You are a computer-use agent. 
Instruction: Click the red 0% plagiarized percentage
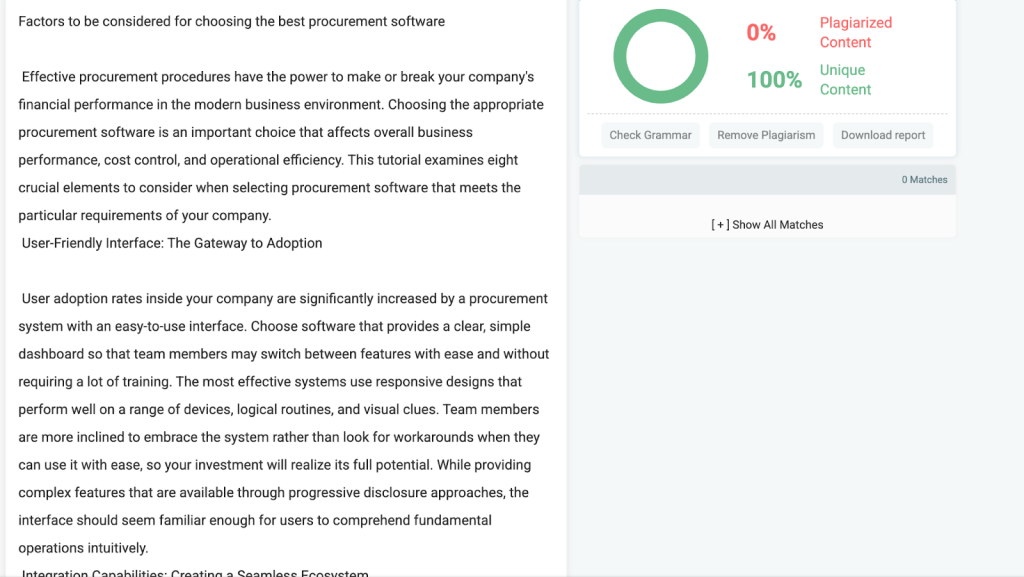tap(761, 33)
